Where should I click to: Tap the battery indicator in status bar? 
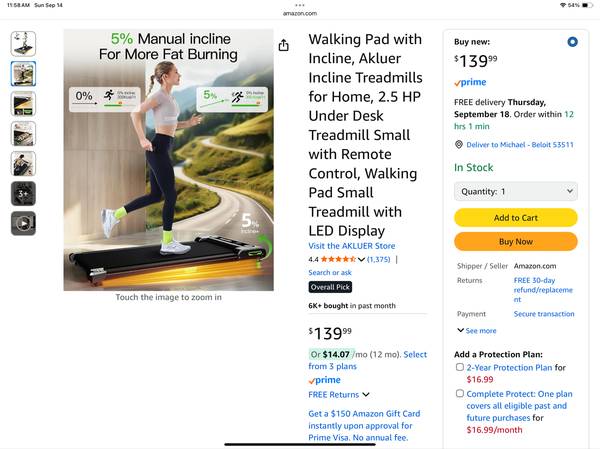click(587, 5)
